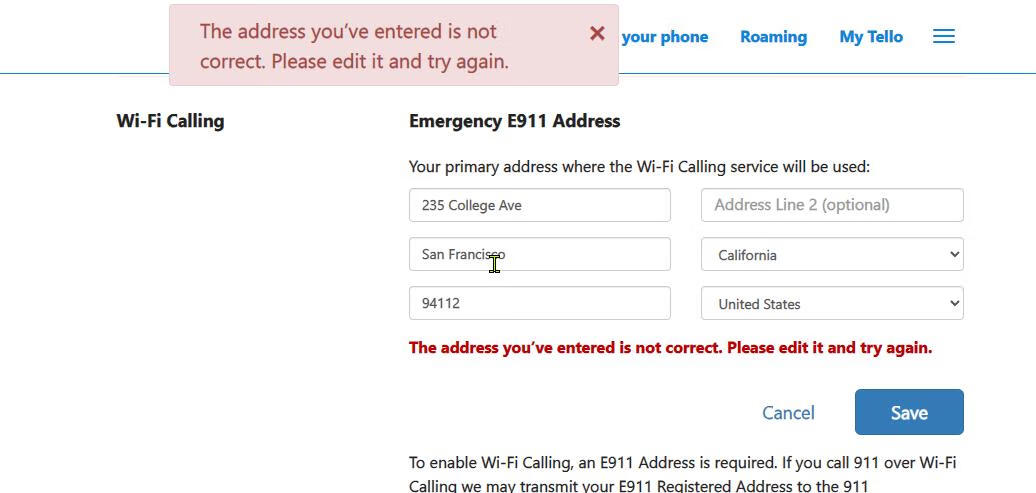Cancel the E911 address changes
The image size is (1036, 493).
[788, 413]
